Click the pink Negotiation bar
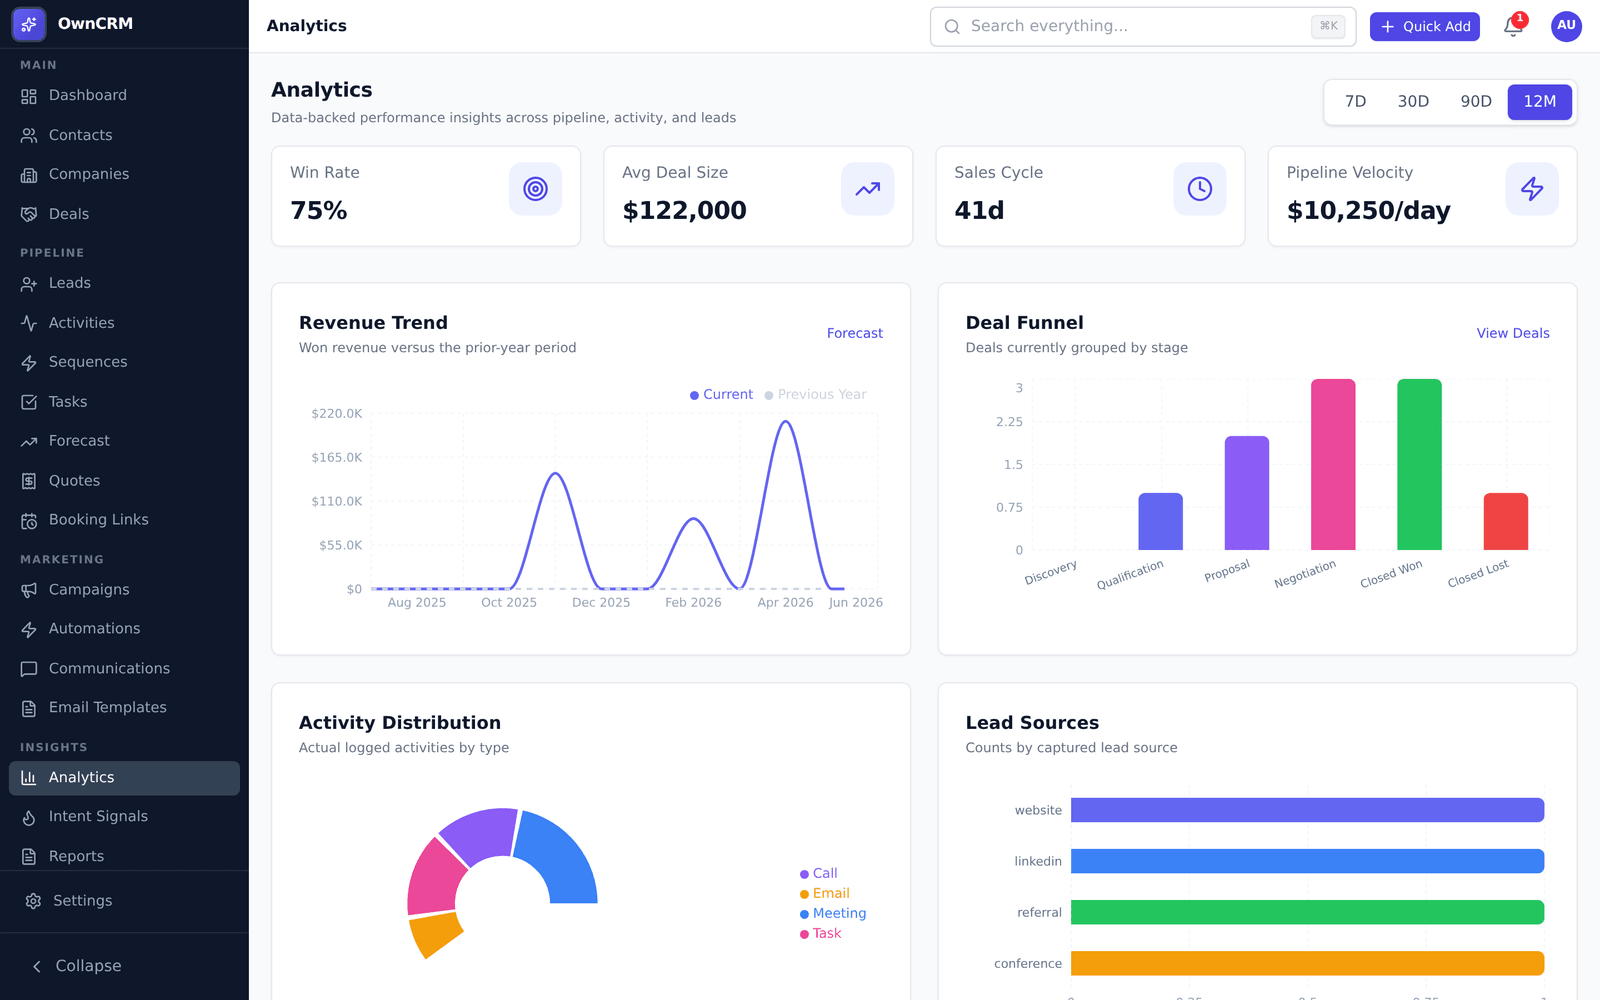The image size is (1600, 1000). point(1333,465)
